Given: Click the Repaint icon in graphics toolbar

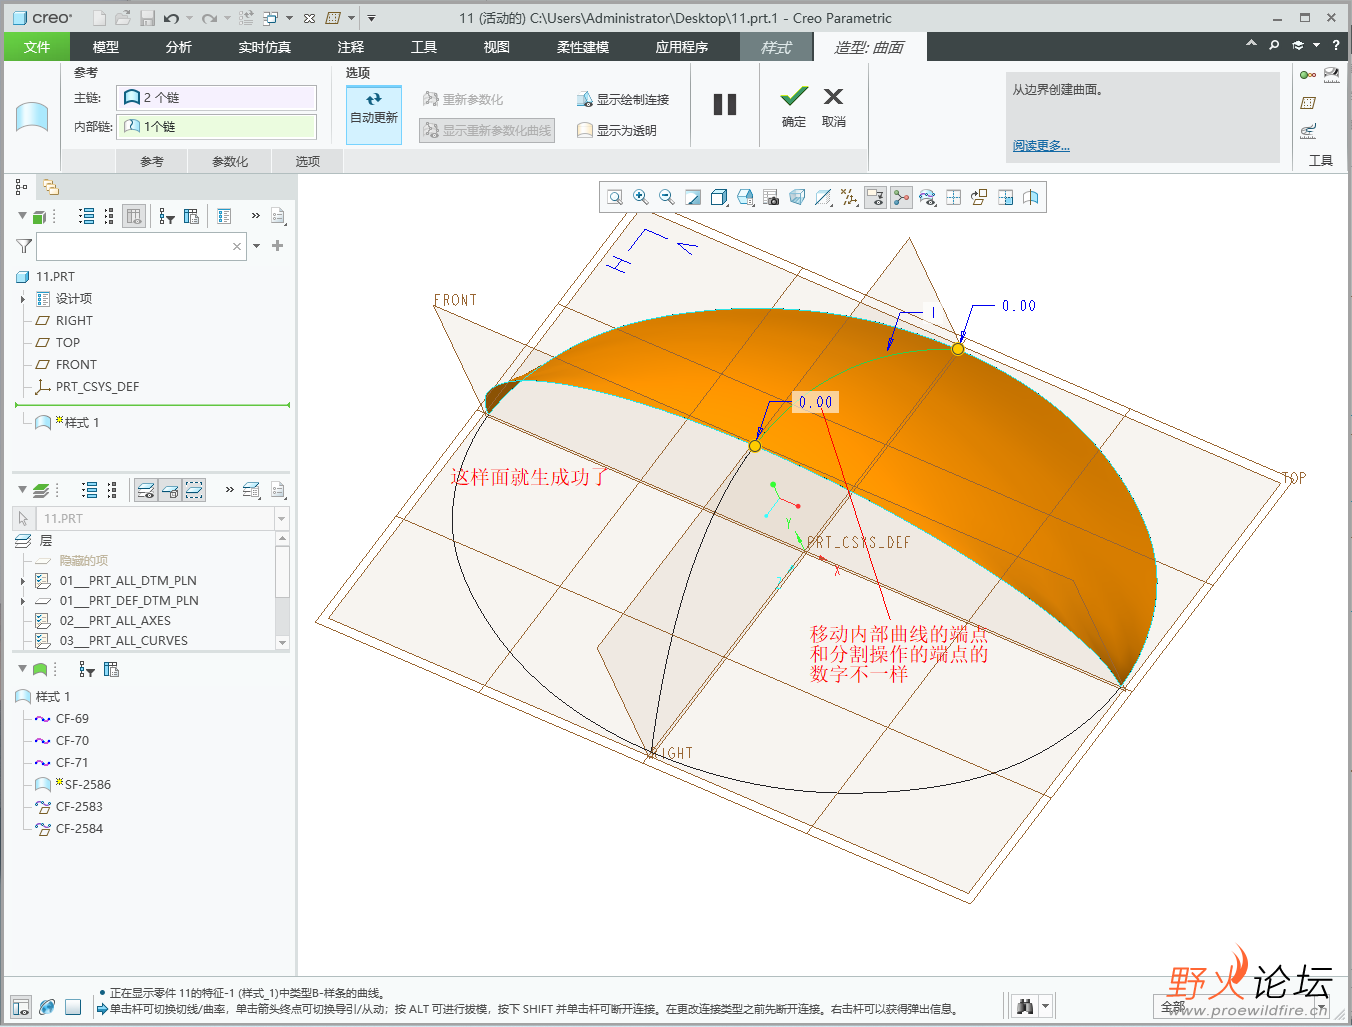Looking at the screenshot, I should (x=693, y=198).
